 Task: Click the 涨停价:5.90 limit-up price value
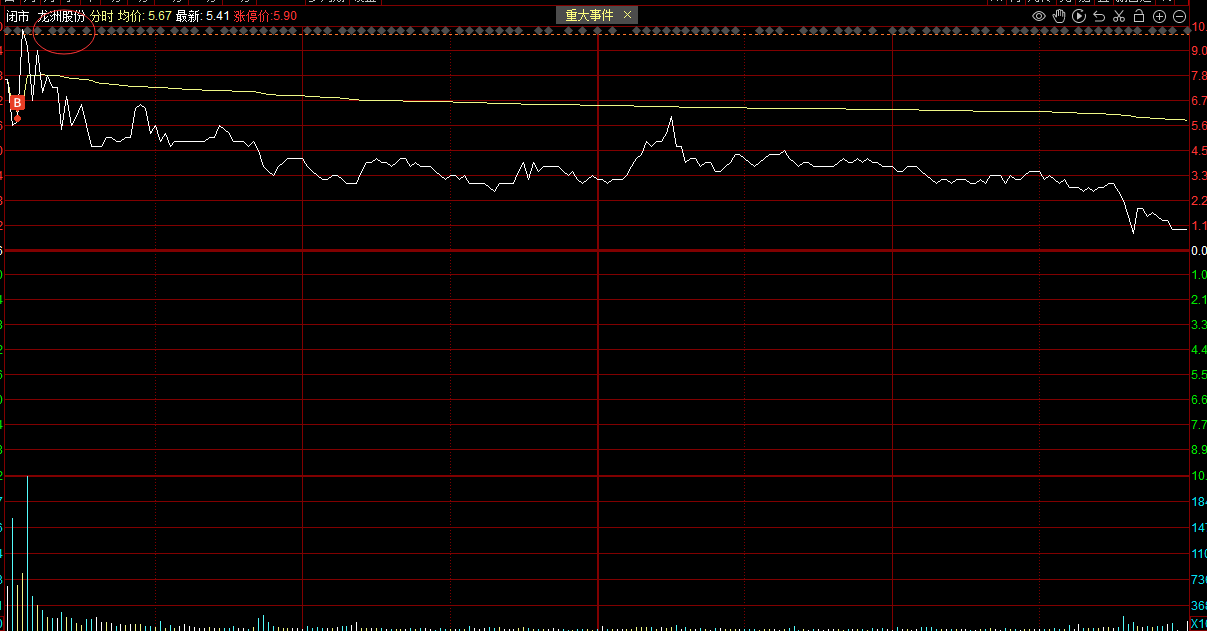coord(265,17)
